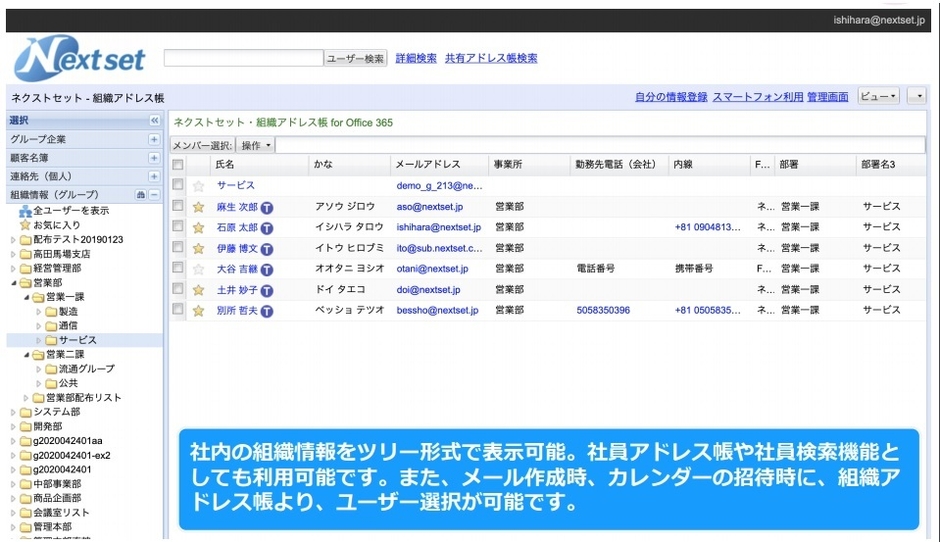Collapse the 営業二課 folder node

tap(26, 355)
